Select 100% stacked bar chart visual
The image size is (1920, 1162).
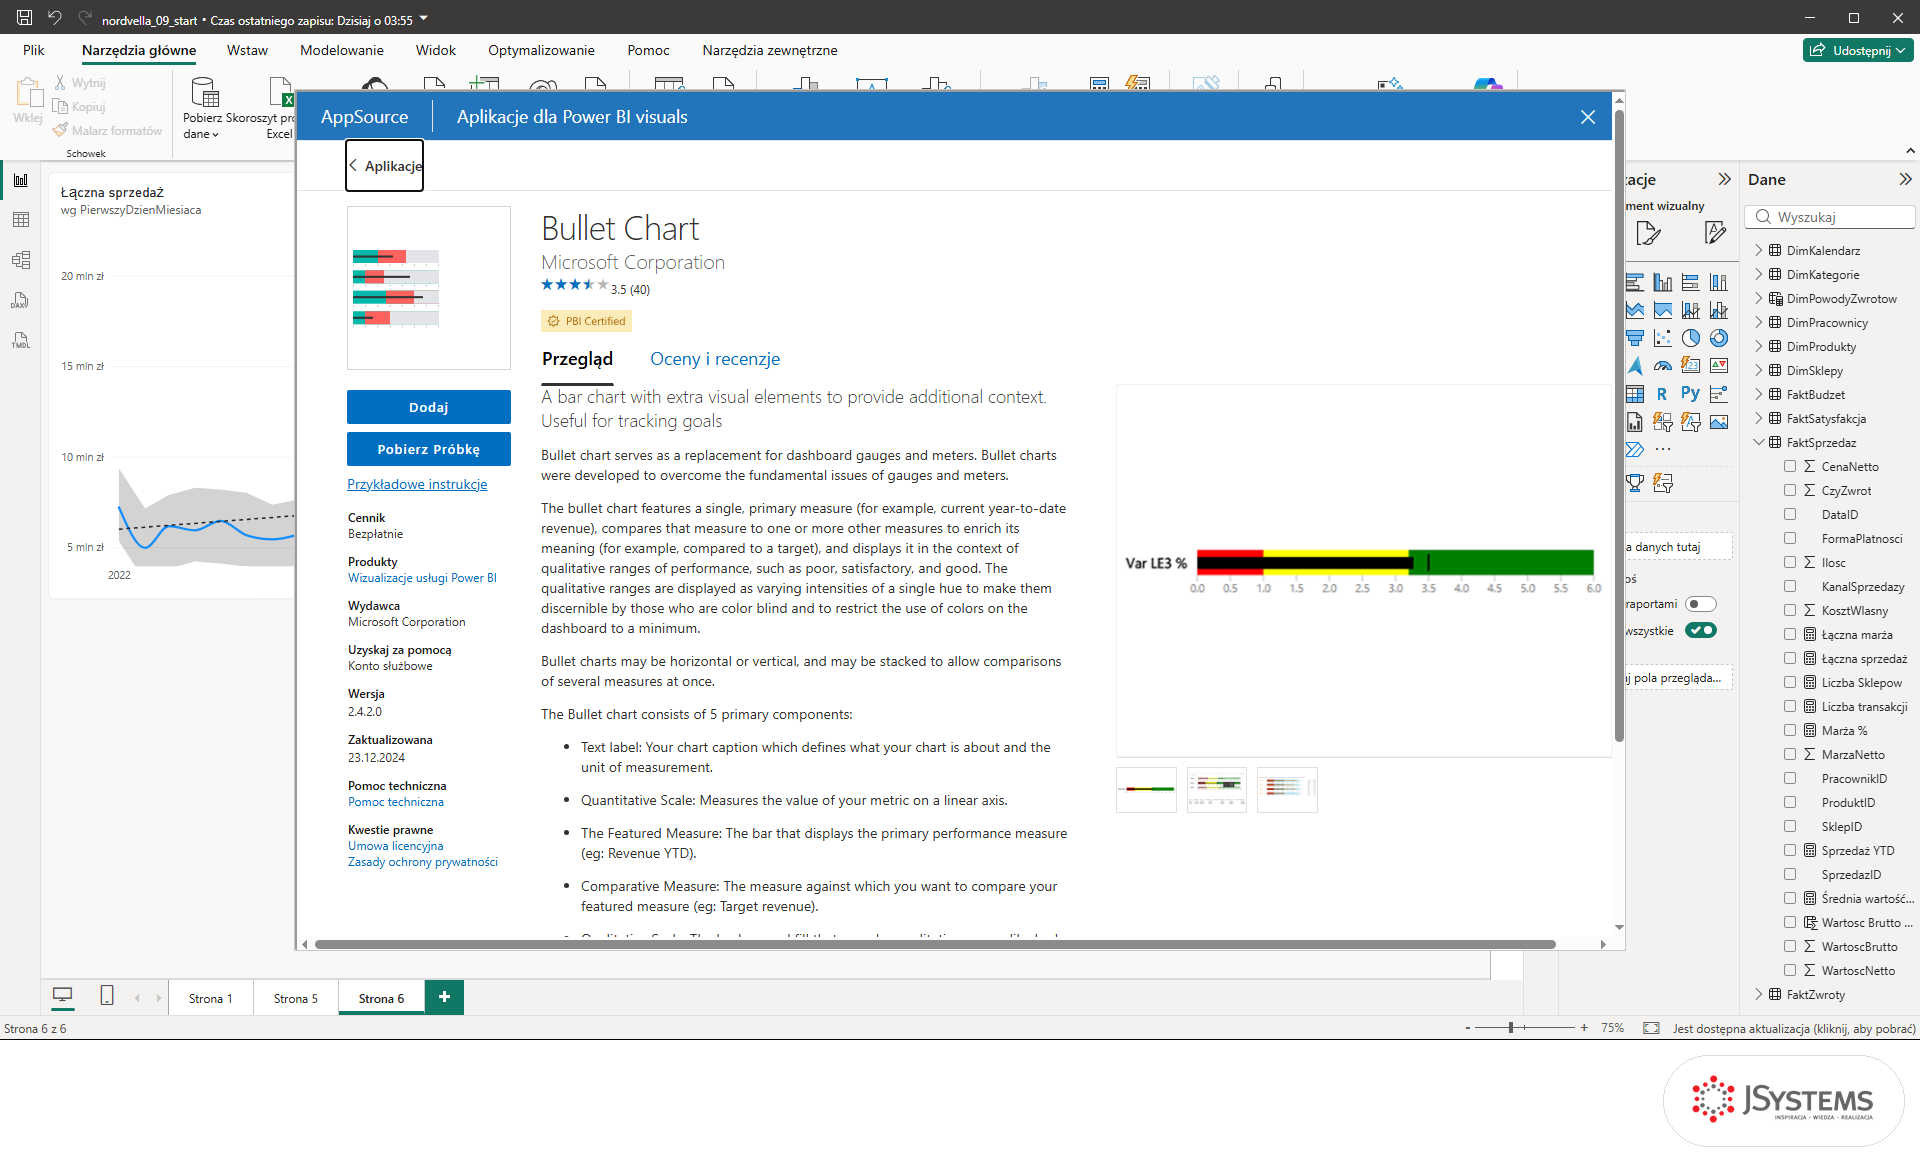click(1691, 282)
